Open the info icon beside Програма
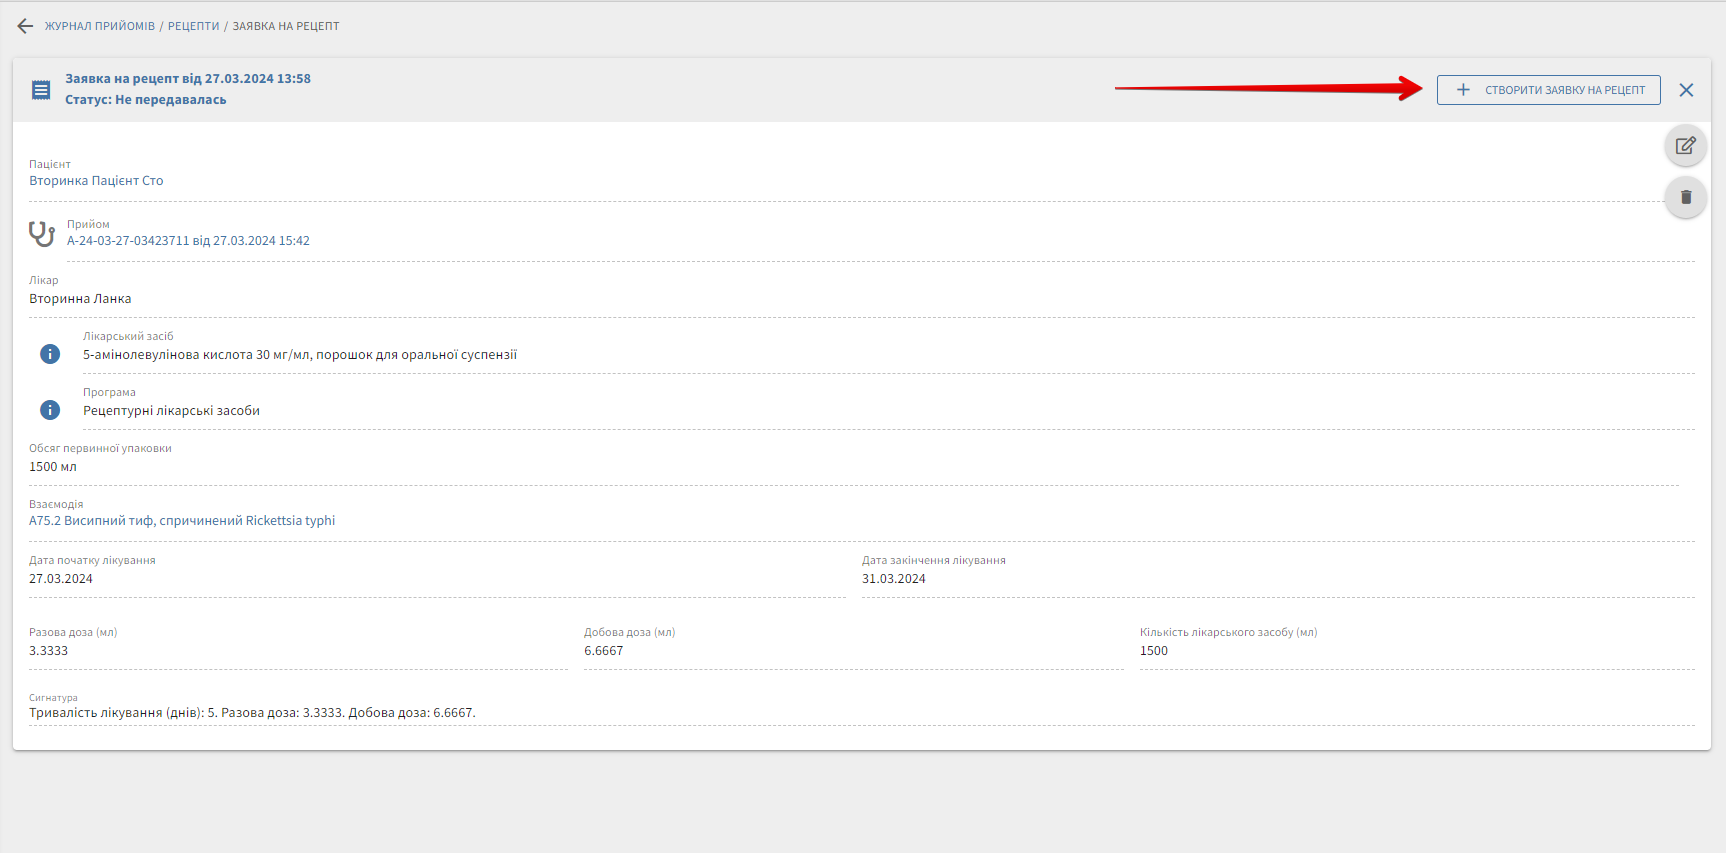Image resolution: width=1726 pixels, height=853 pixels. click(x=50, y=410)
